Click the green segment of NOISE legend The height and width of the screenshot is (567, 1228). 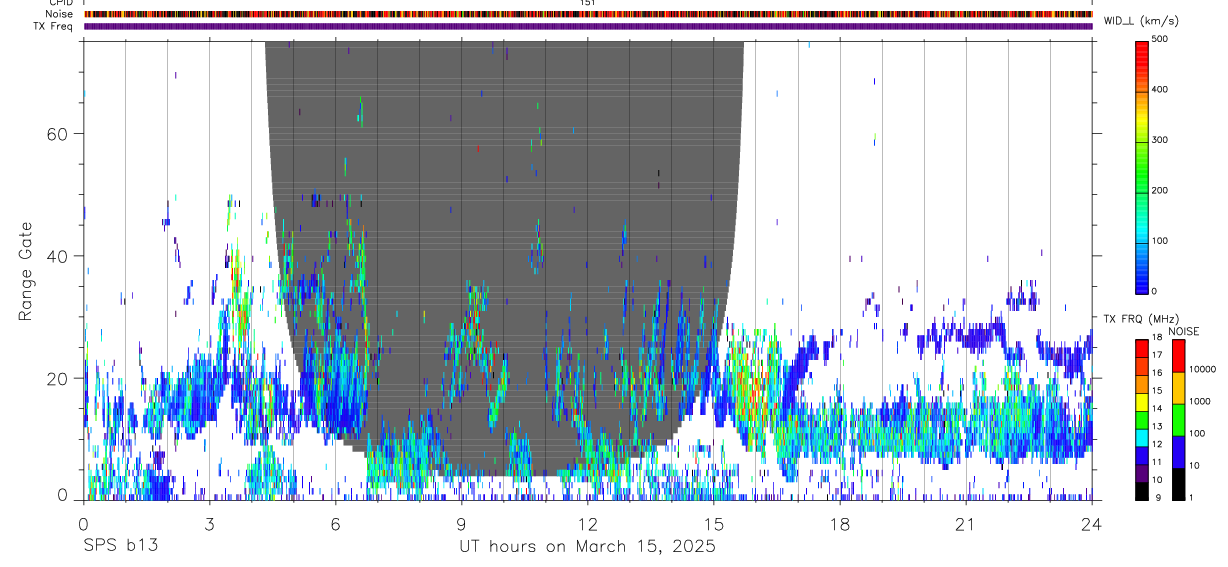[x=1178, y=419]
